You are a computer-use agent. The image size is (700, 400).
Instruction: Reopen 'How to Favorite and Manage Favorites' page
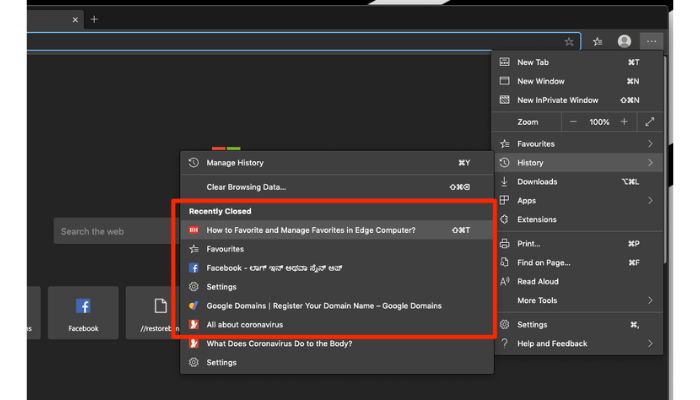pos(337,230)
